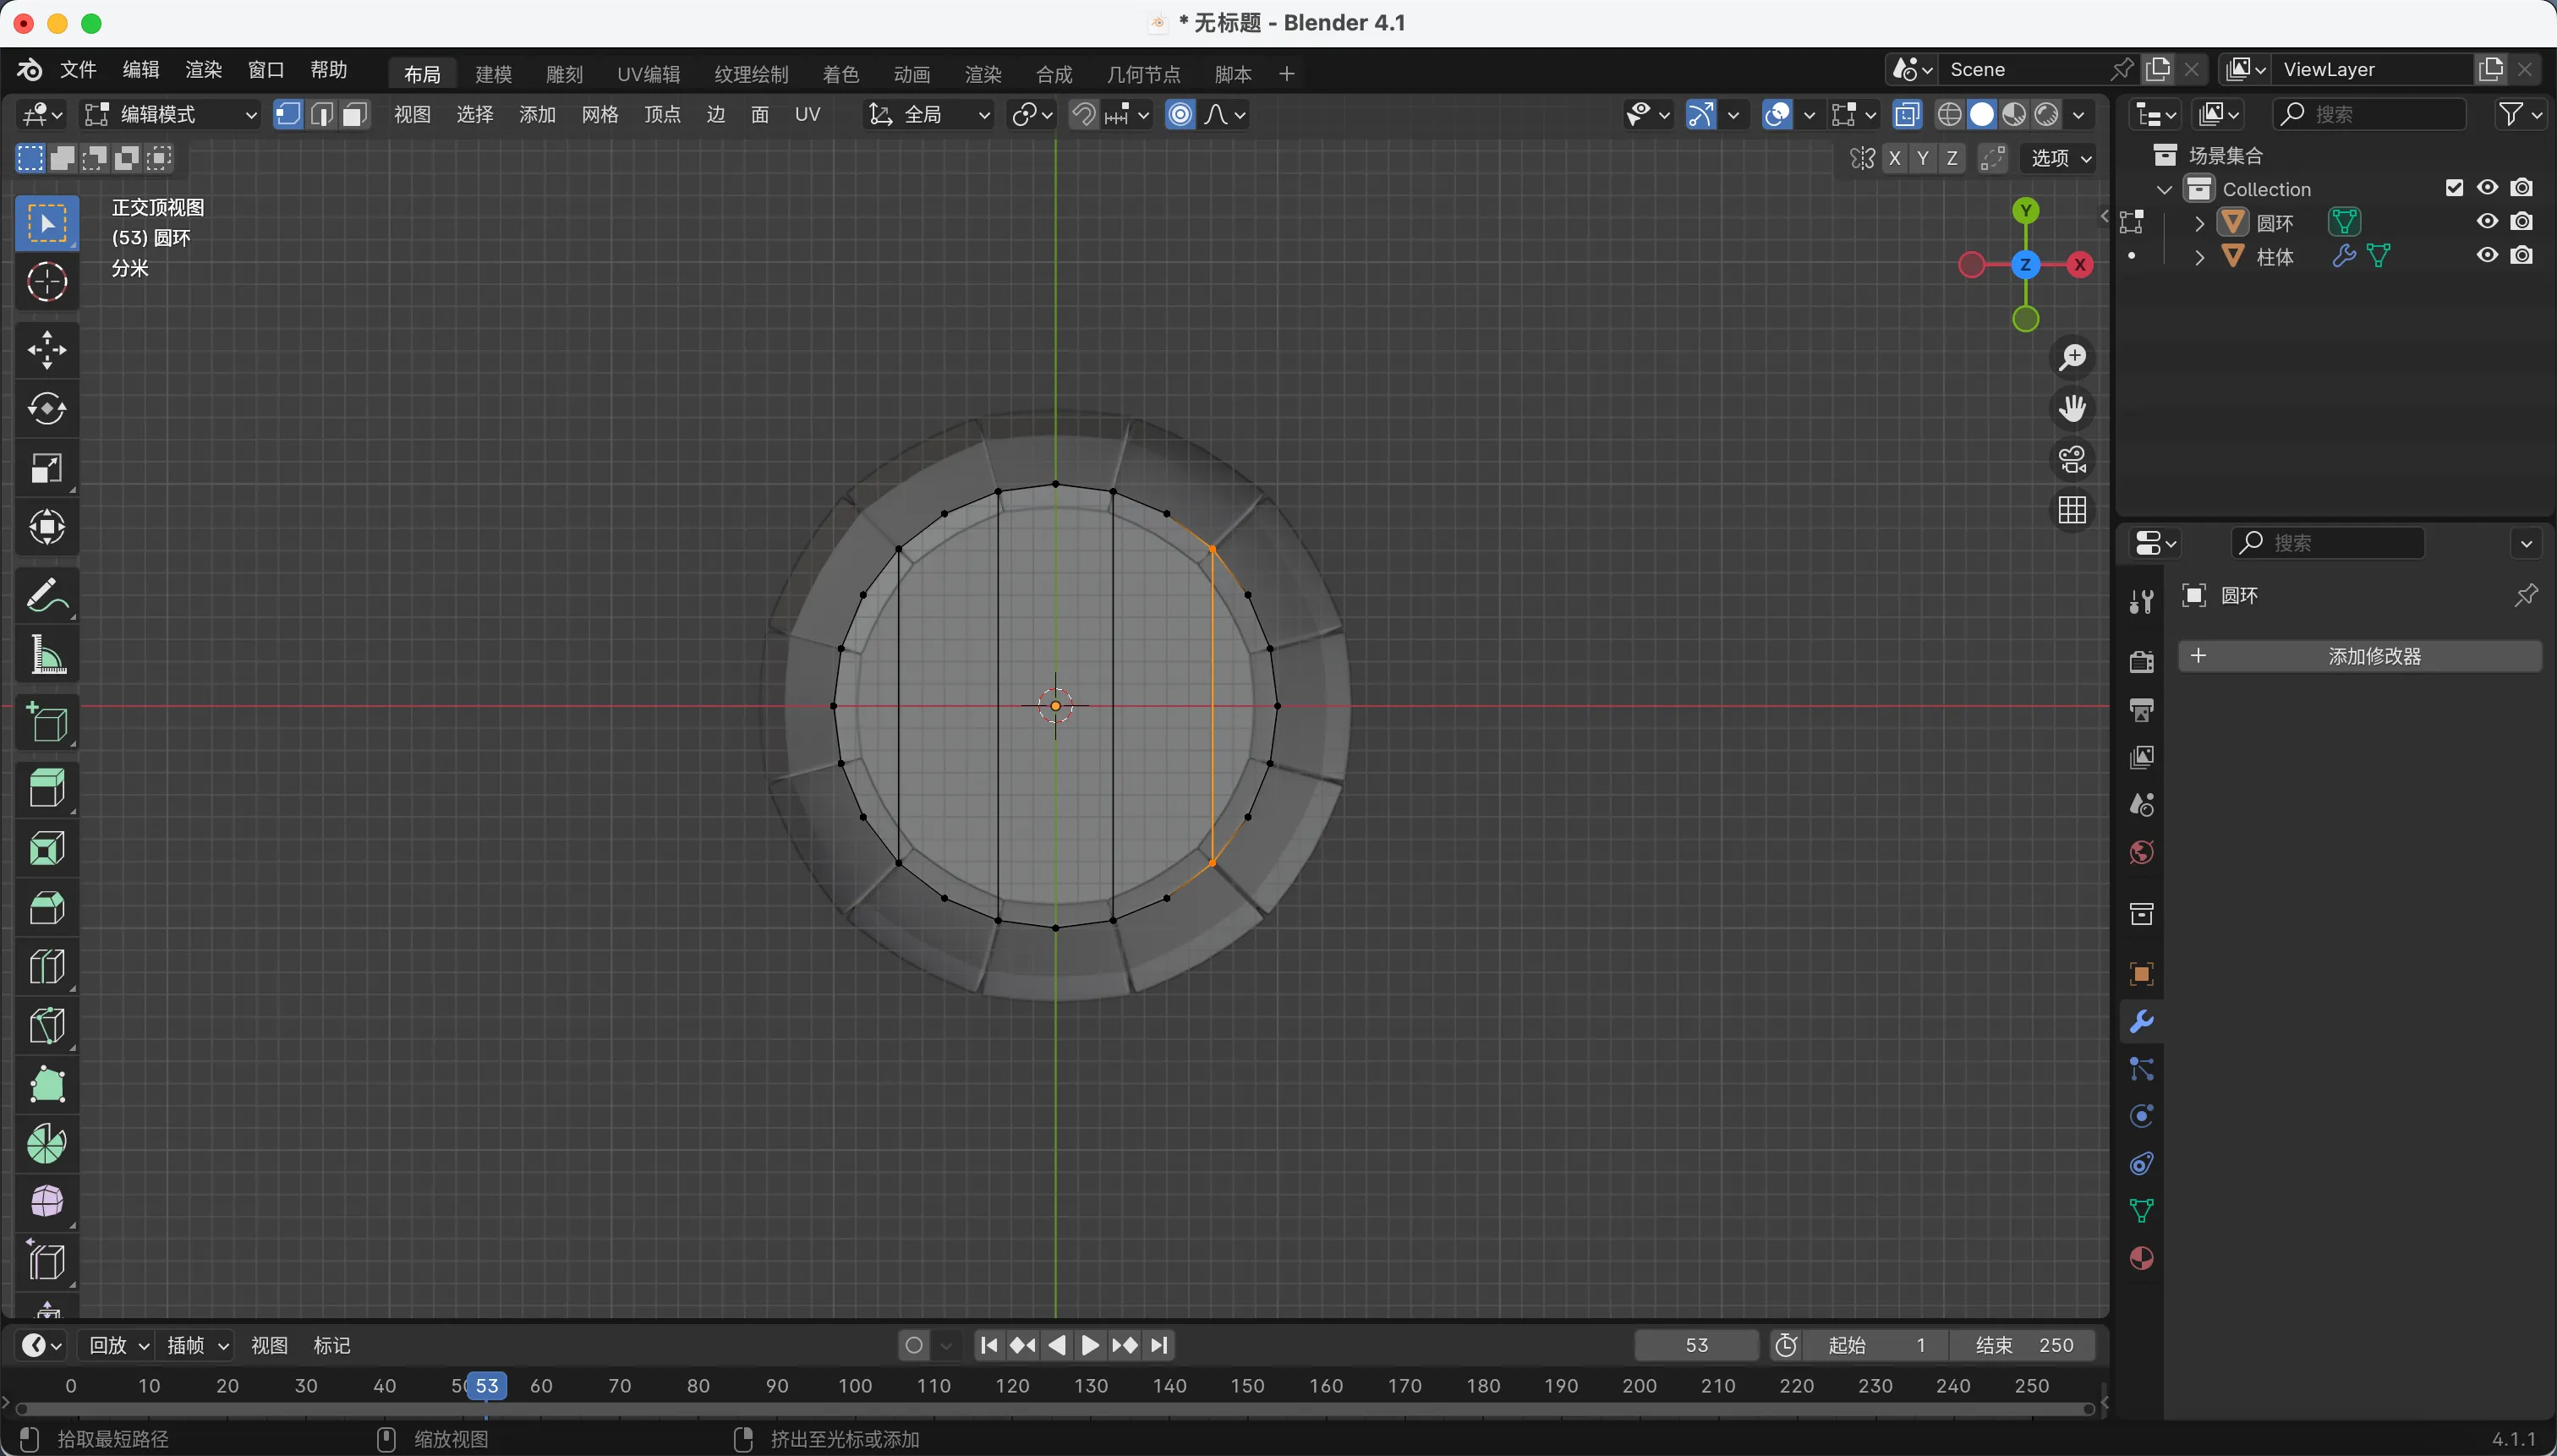This screenshot has height=1456, width=2557.
Task: Click the current frame field showing 53
Action: click(1696, 1345)
